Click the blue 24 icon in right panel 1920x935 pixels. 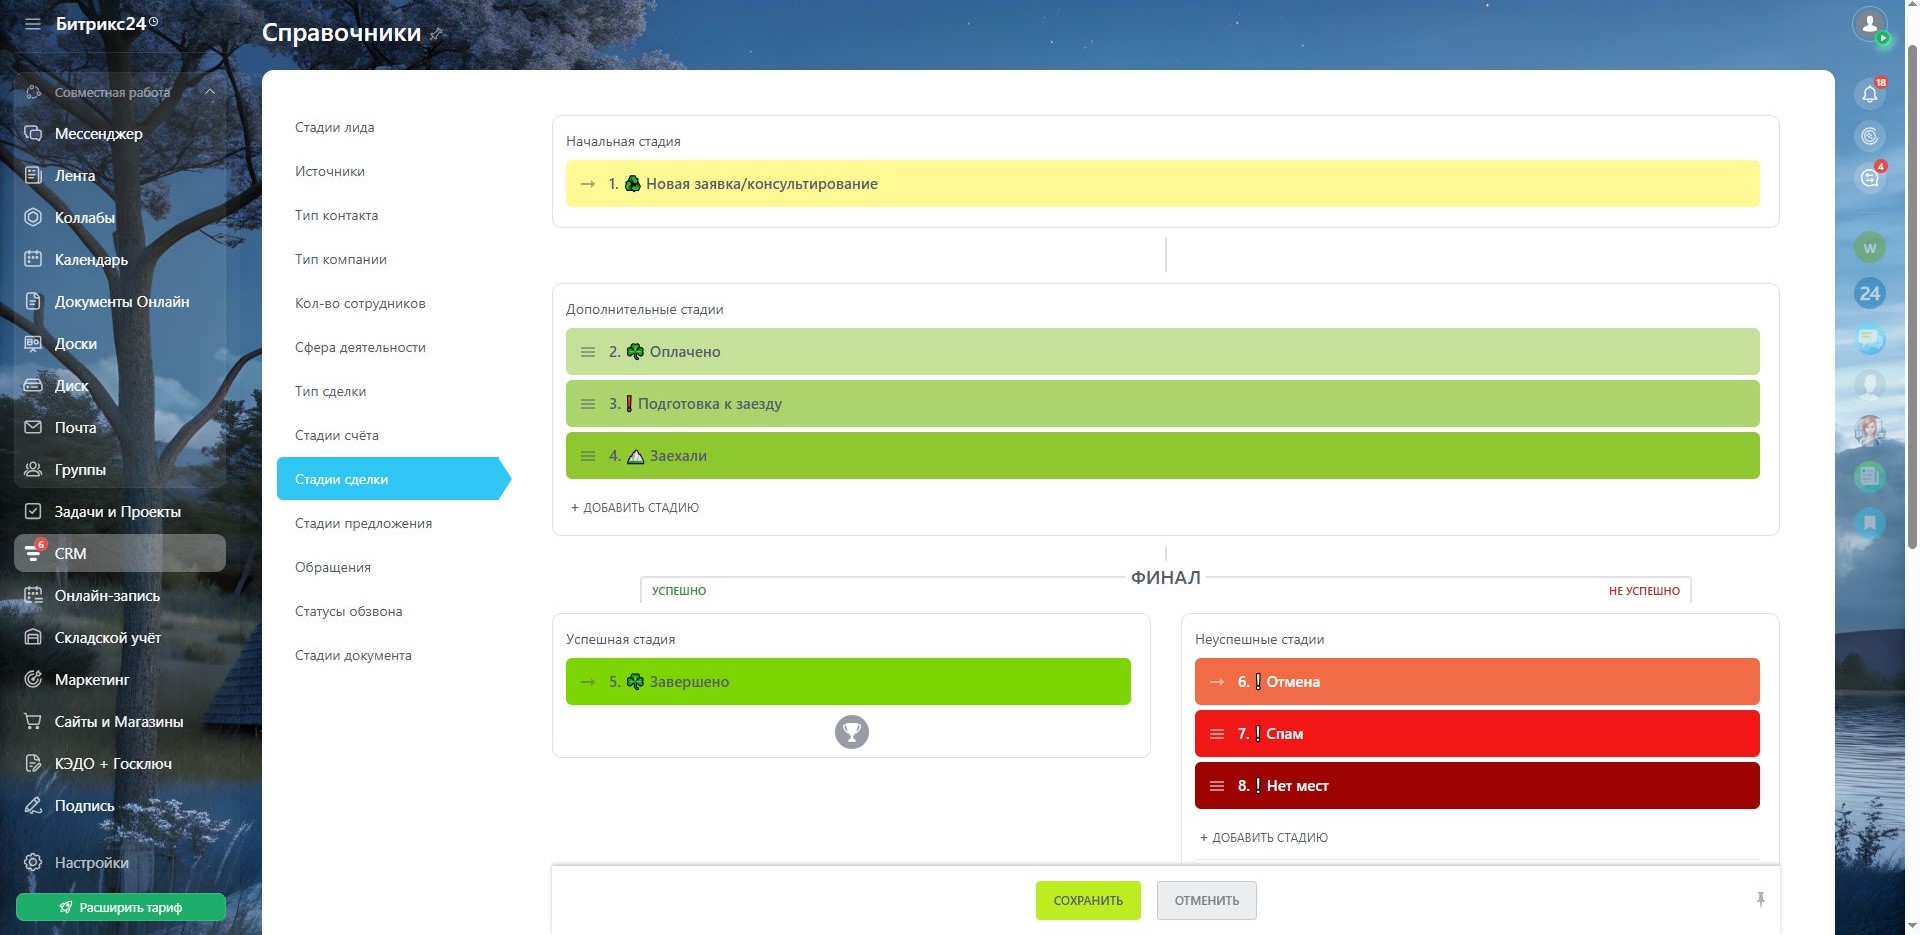1869,294
